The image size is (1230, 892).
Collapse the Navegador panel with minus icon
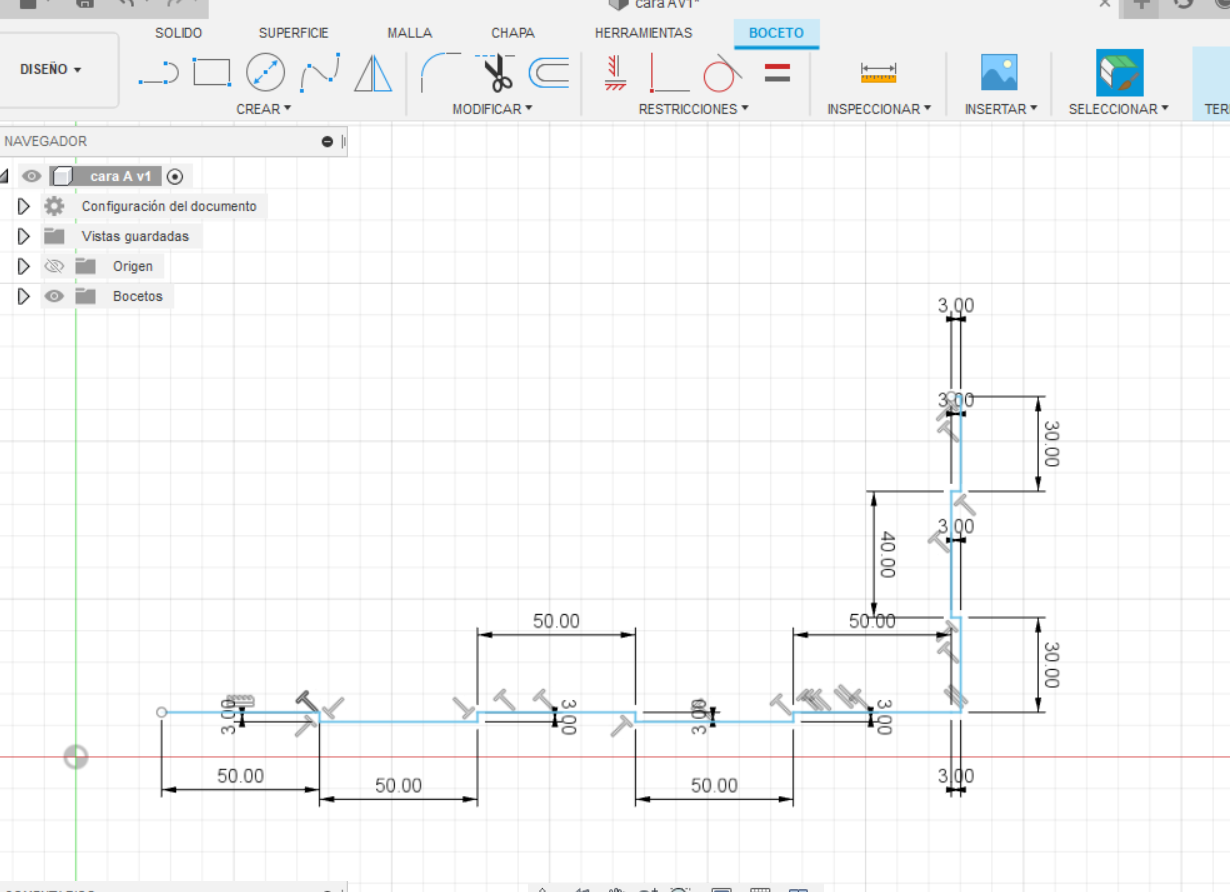[x=327, y=142]
